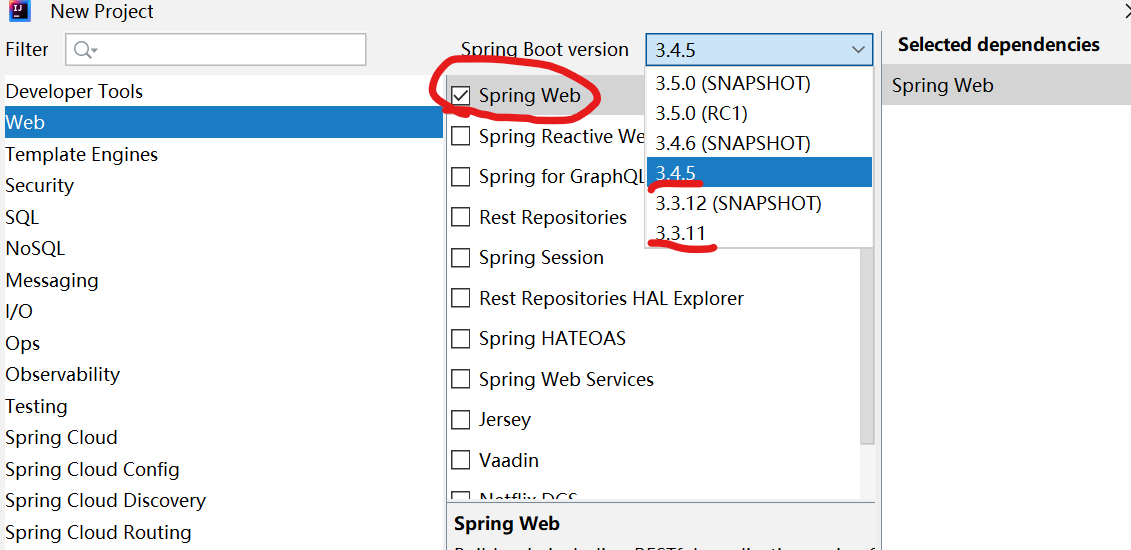The image size is (1131, 550).
Task: Click the IntelliJ IDEA logo icon
Action: (17, 10)
